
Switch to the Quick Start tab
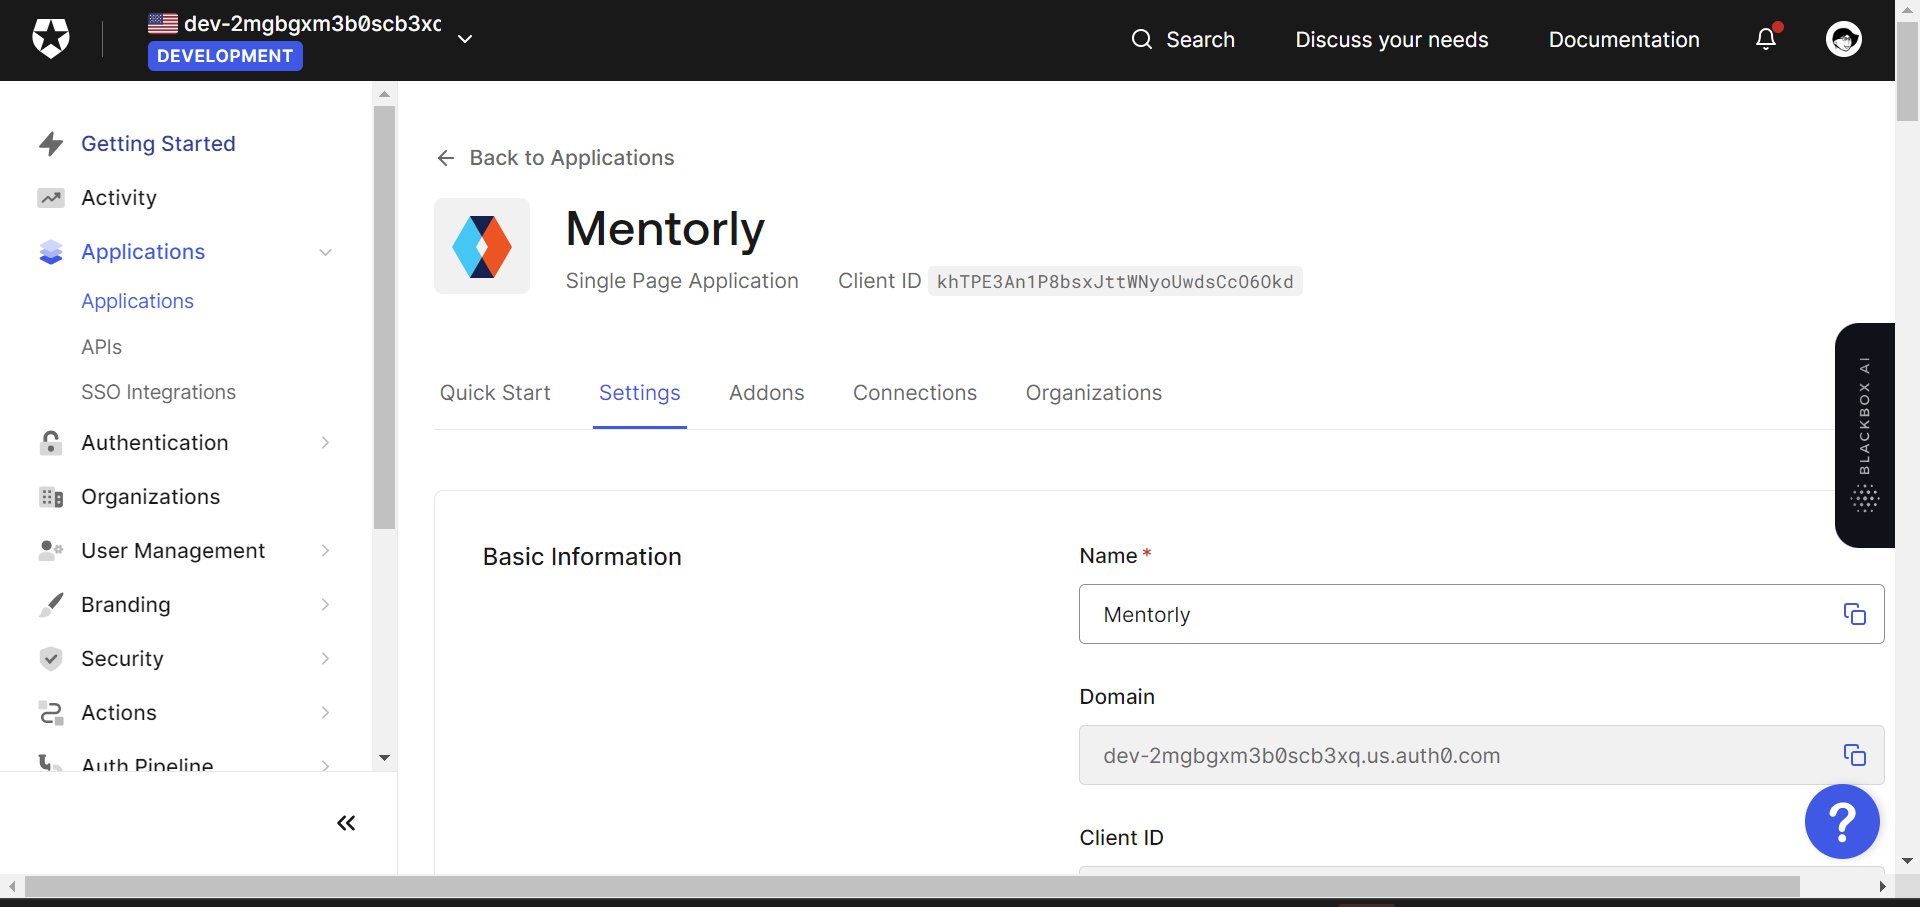[x=495, y=393]
